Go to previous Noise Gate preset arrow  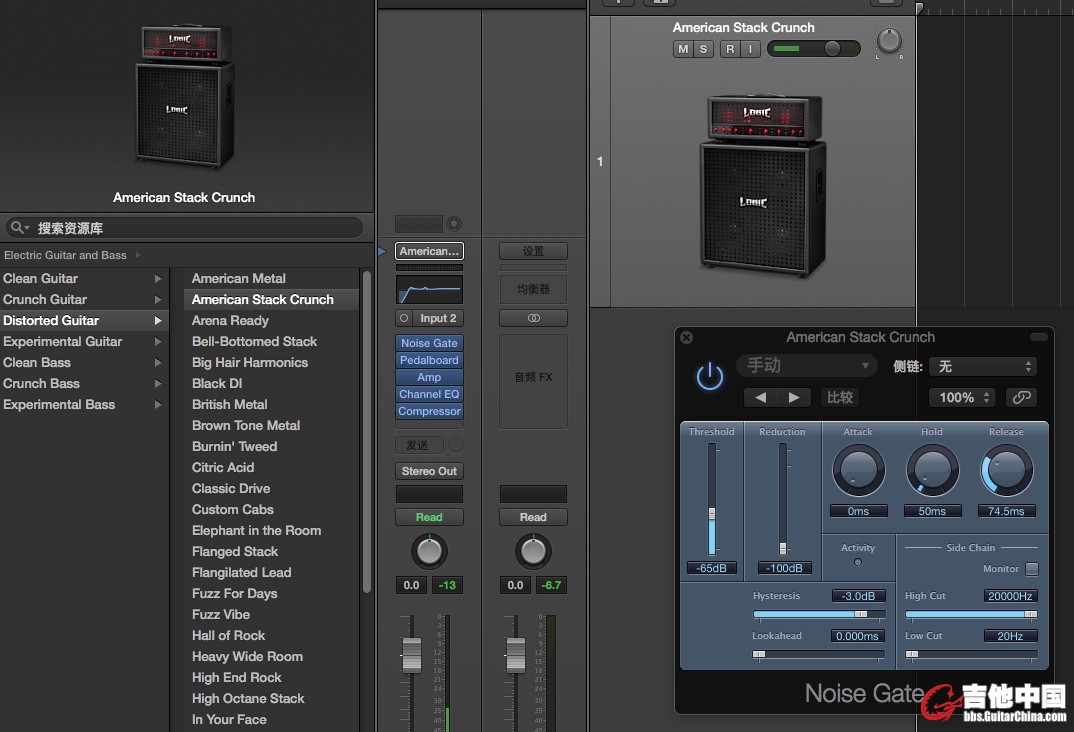point(760,397)
